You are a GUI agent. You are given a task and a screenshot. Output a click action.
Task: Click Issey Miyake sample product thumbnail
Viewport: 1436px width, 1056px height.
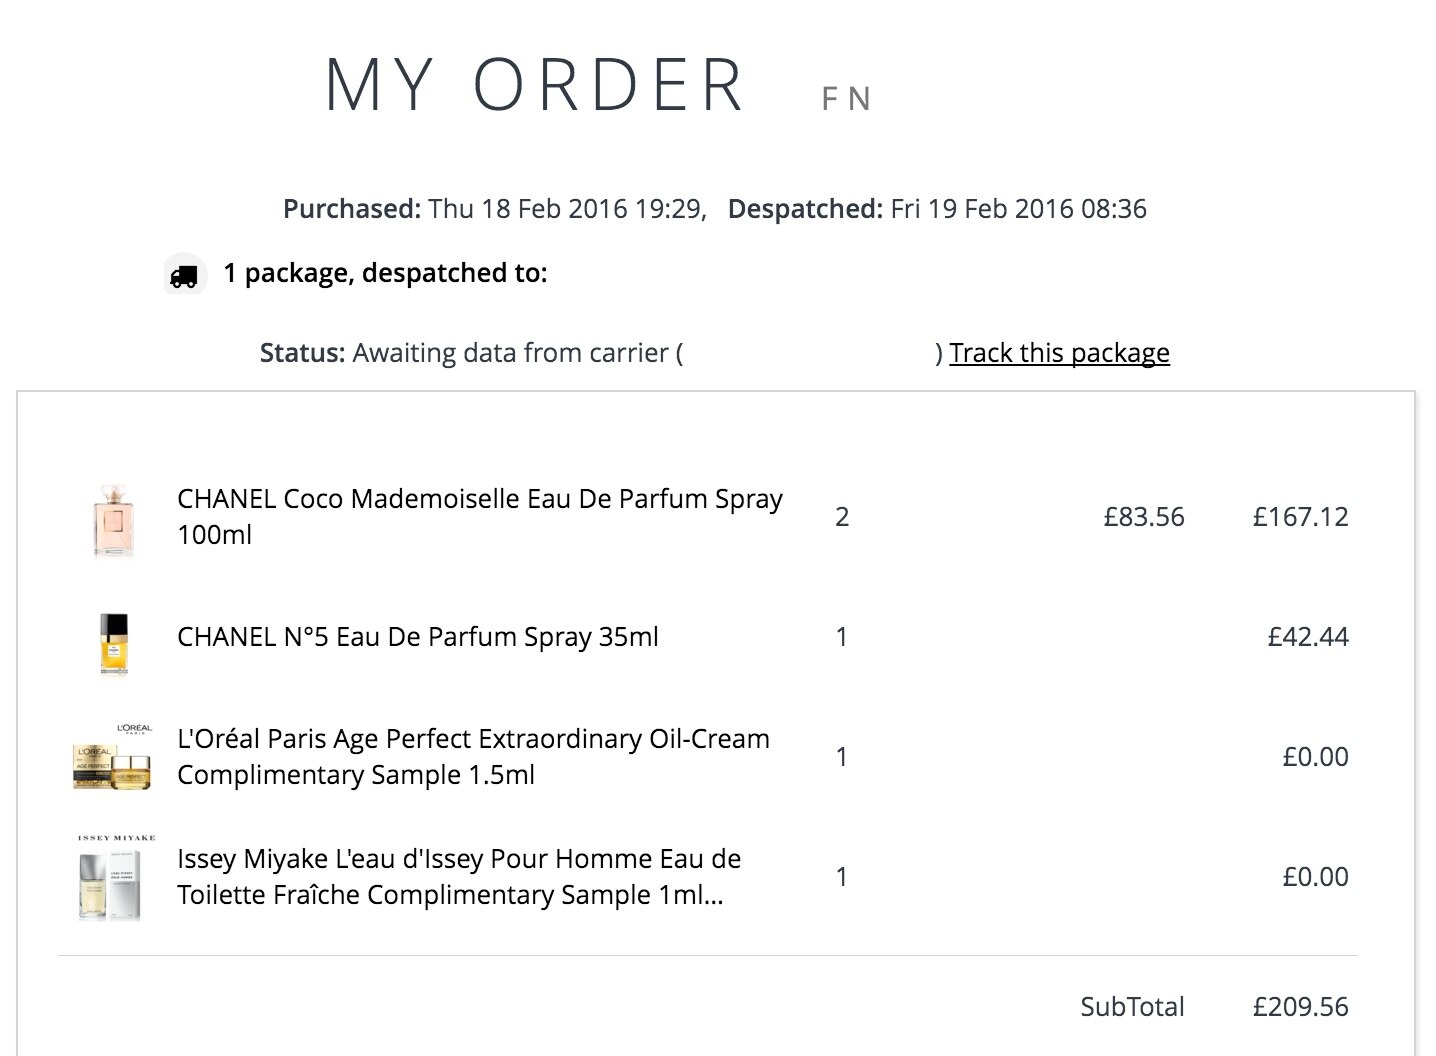coord(113,877)
